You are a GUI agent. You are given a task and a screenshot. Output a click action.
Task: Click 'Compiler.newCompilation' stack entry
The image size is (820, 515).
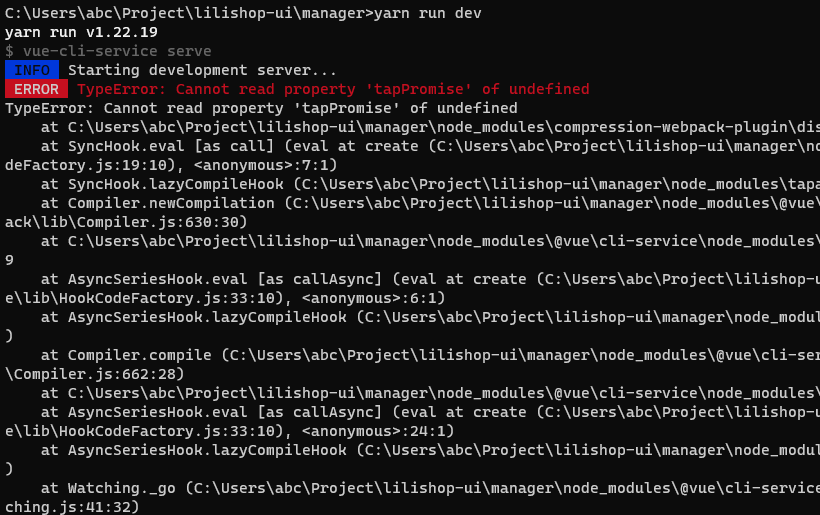pos(171,203)
